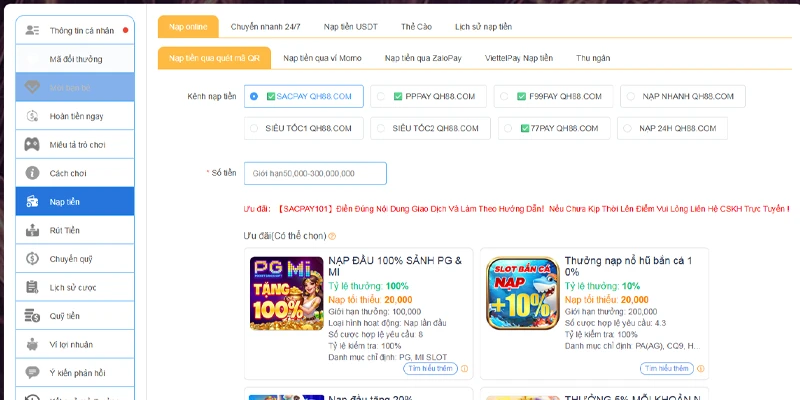The image size is (800, 400).
Task: Select the Nạp tiền qua ví Momo sub-tab
Action: [x=322, y=58]
